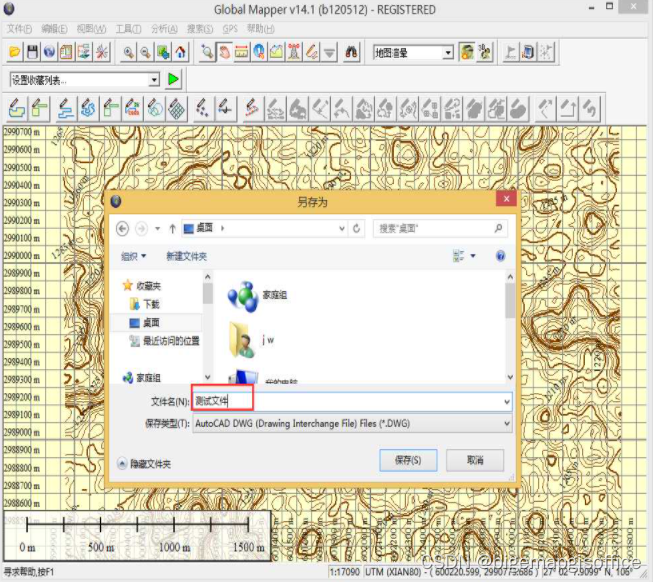Open the GPS menu
Screen dimensions: 656x582
230,29
